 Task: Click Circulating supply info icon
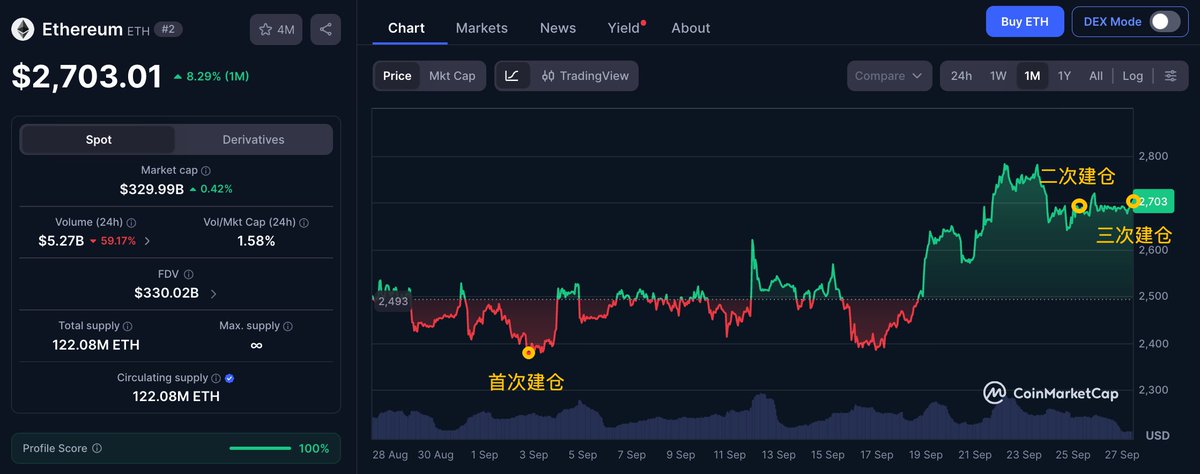click(215, 378)
